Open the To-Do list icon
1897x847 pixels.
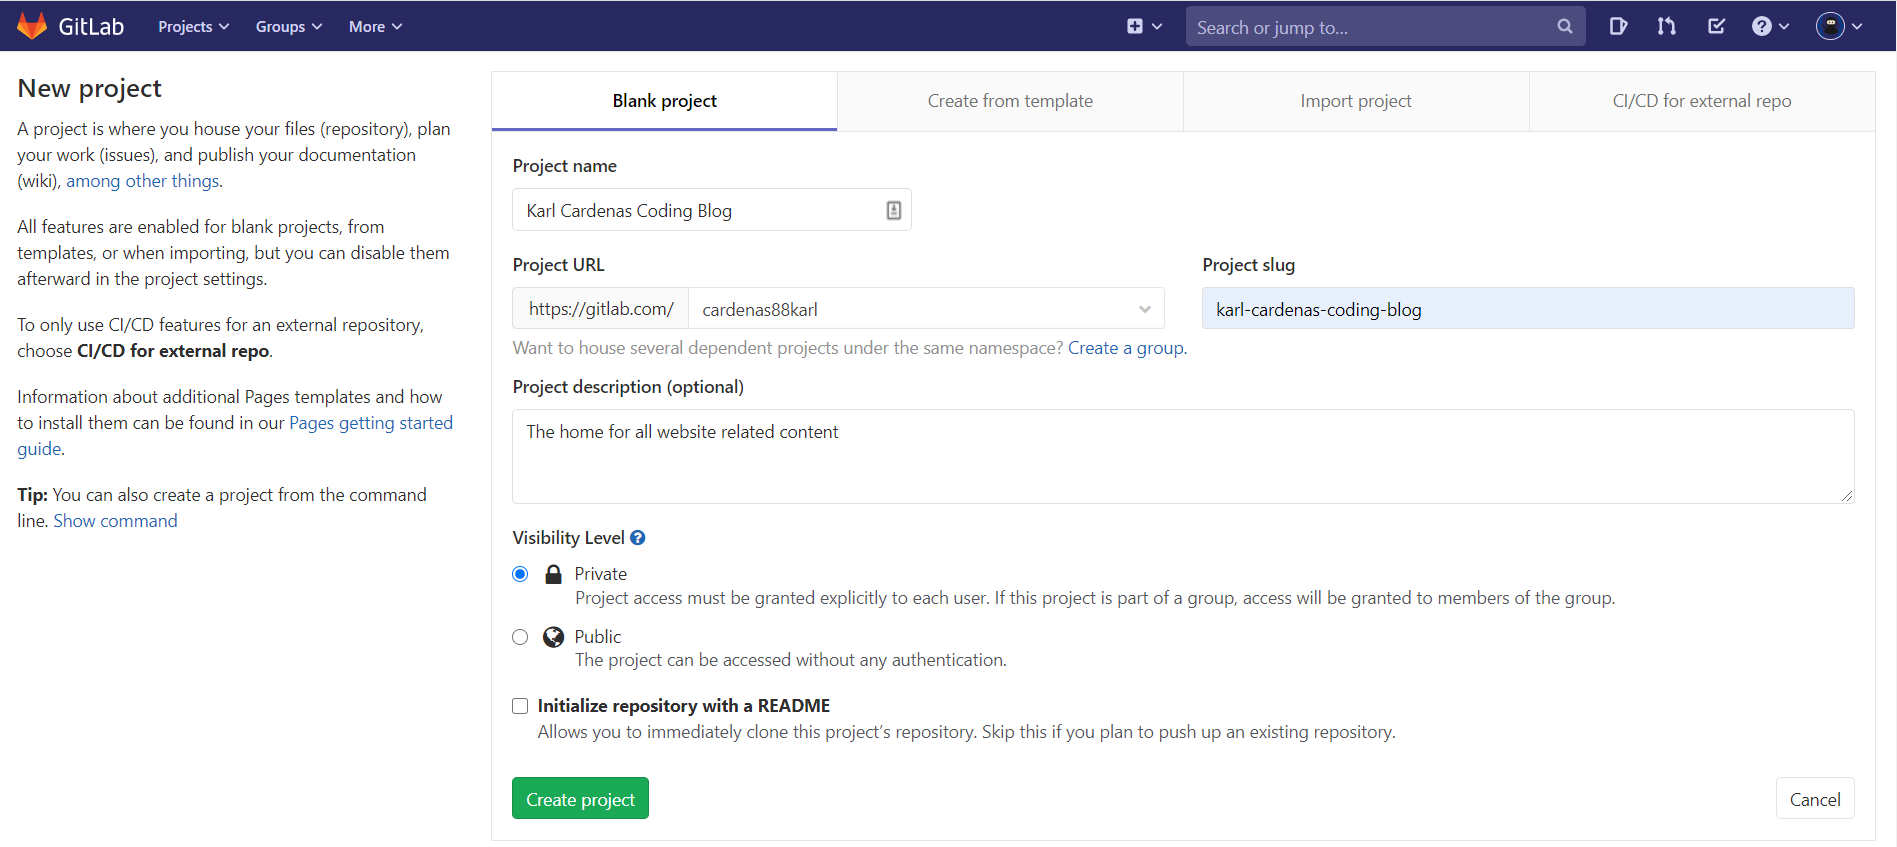pyautogui.click(x=1716, y=27)
